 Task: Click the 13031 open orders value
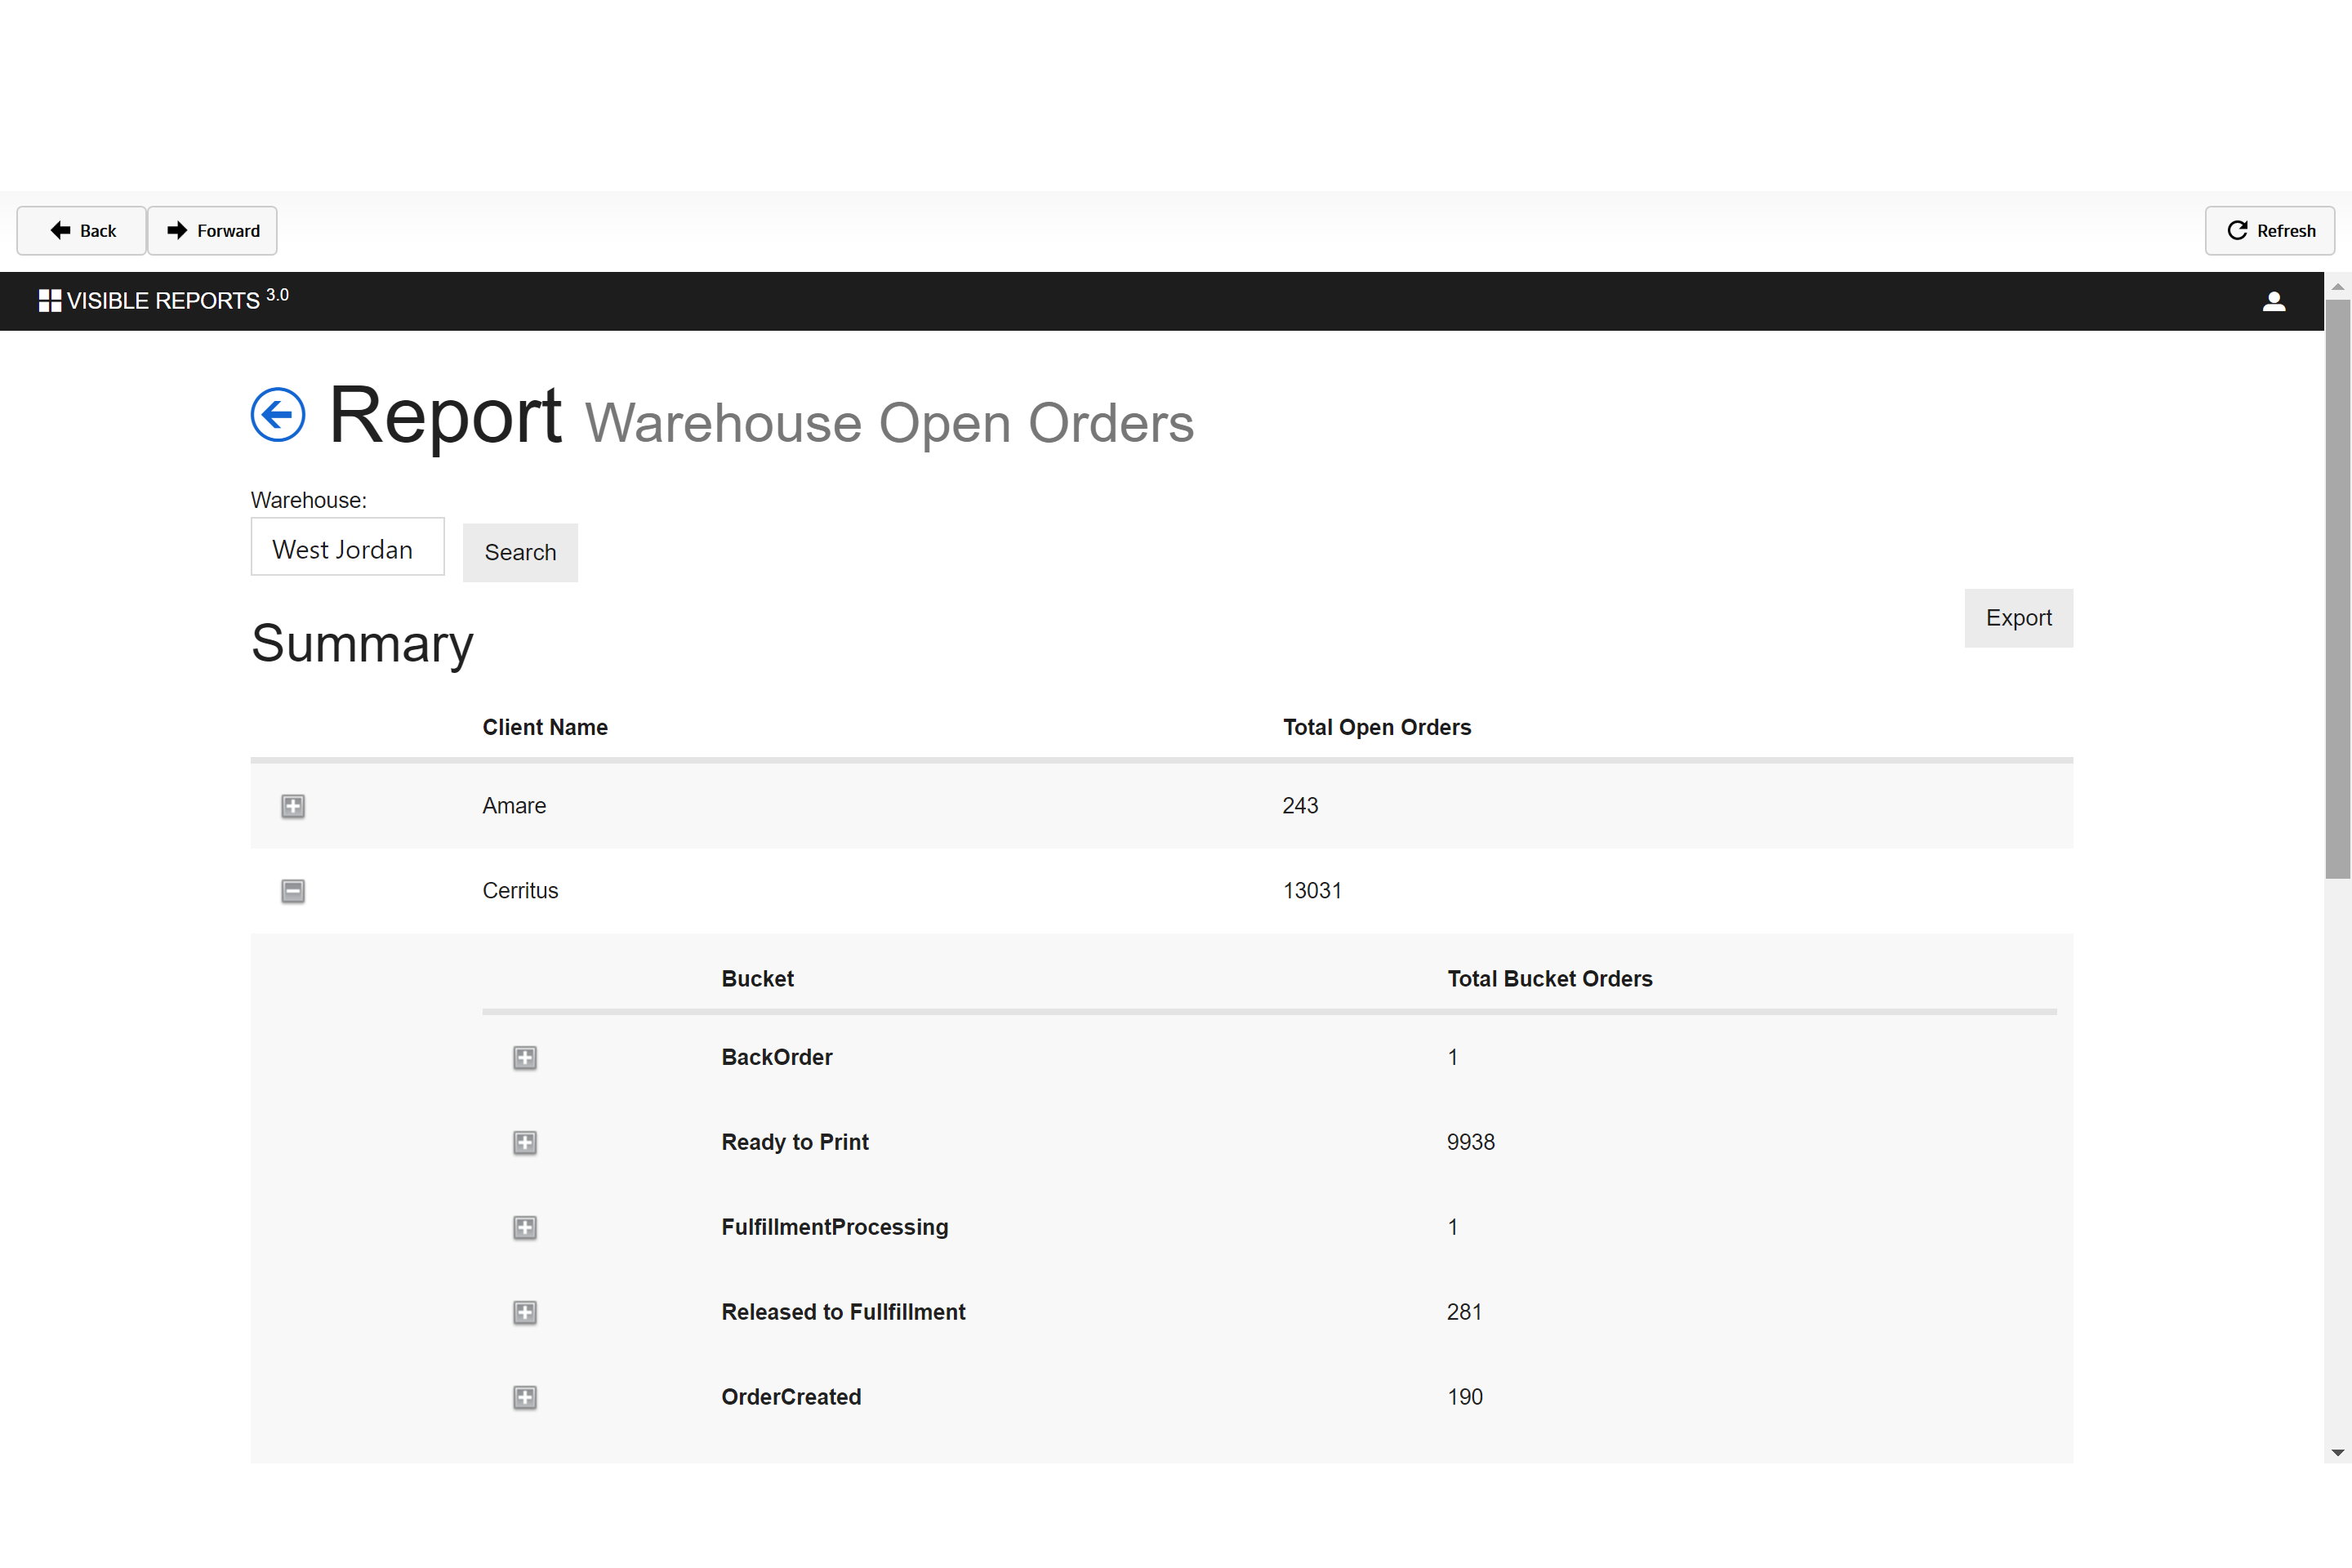(x=1312, y=891)
